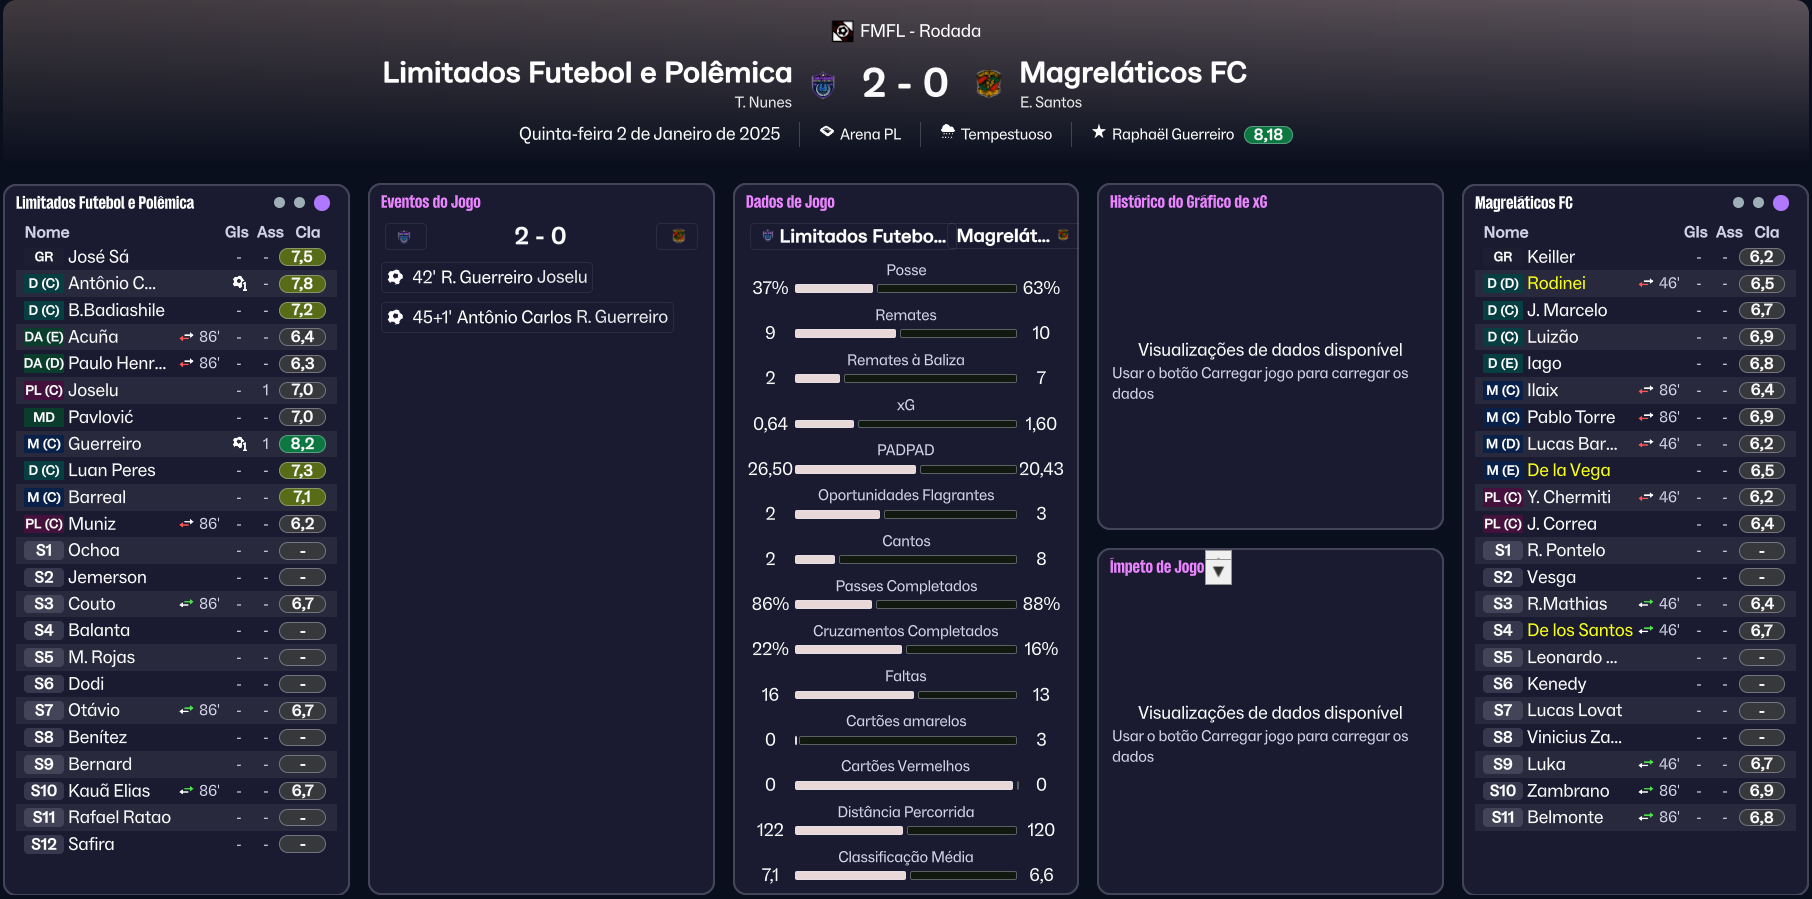Click the Posse possession bar
Screen dimensions: 1812x899
coord(905,288)
